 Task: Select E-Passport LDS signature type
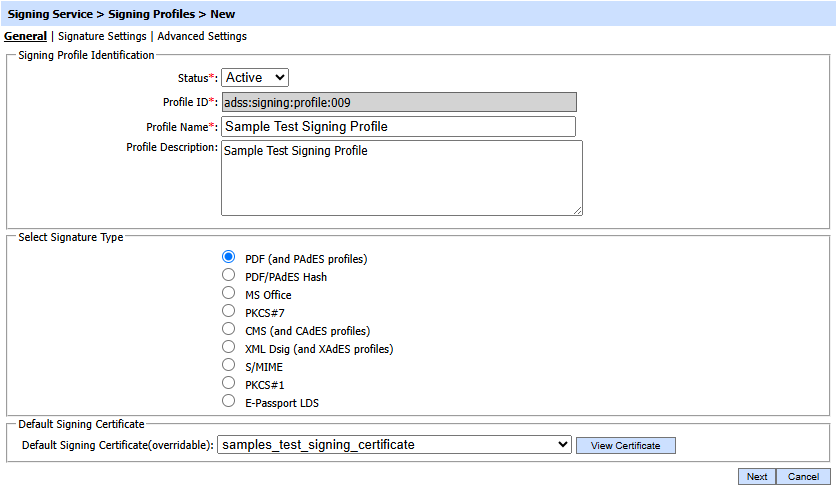coord(228,401)
